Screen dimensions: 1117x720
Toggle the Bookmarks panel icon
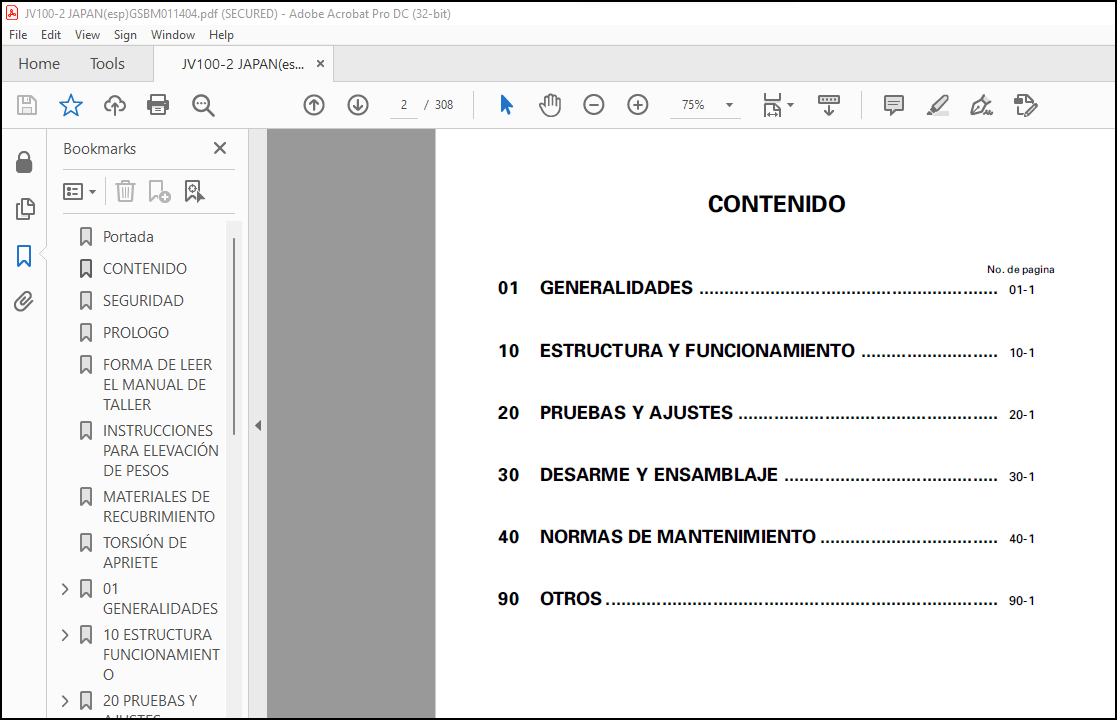tap(24, 256)
